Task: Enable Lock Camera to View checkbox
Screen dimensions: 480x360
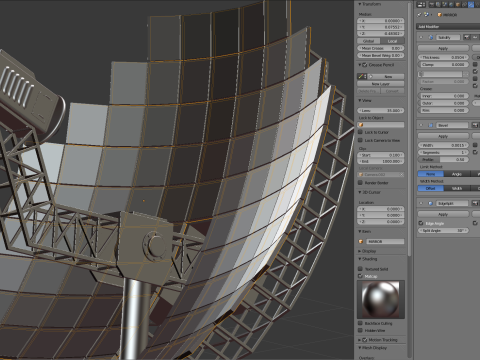Action: coord(360,140)
